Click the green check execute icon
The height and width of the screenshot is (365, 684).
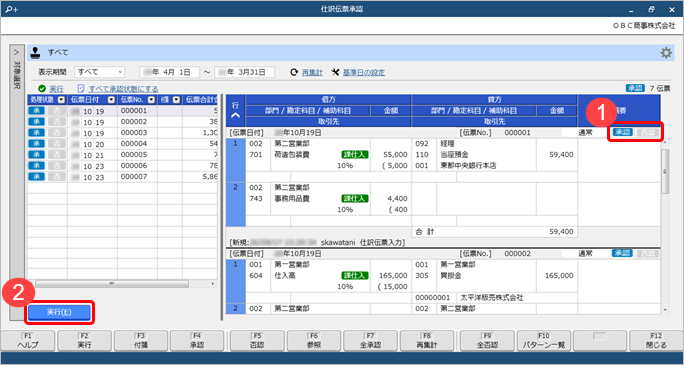point(42,89)
